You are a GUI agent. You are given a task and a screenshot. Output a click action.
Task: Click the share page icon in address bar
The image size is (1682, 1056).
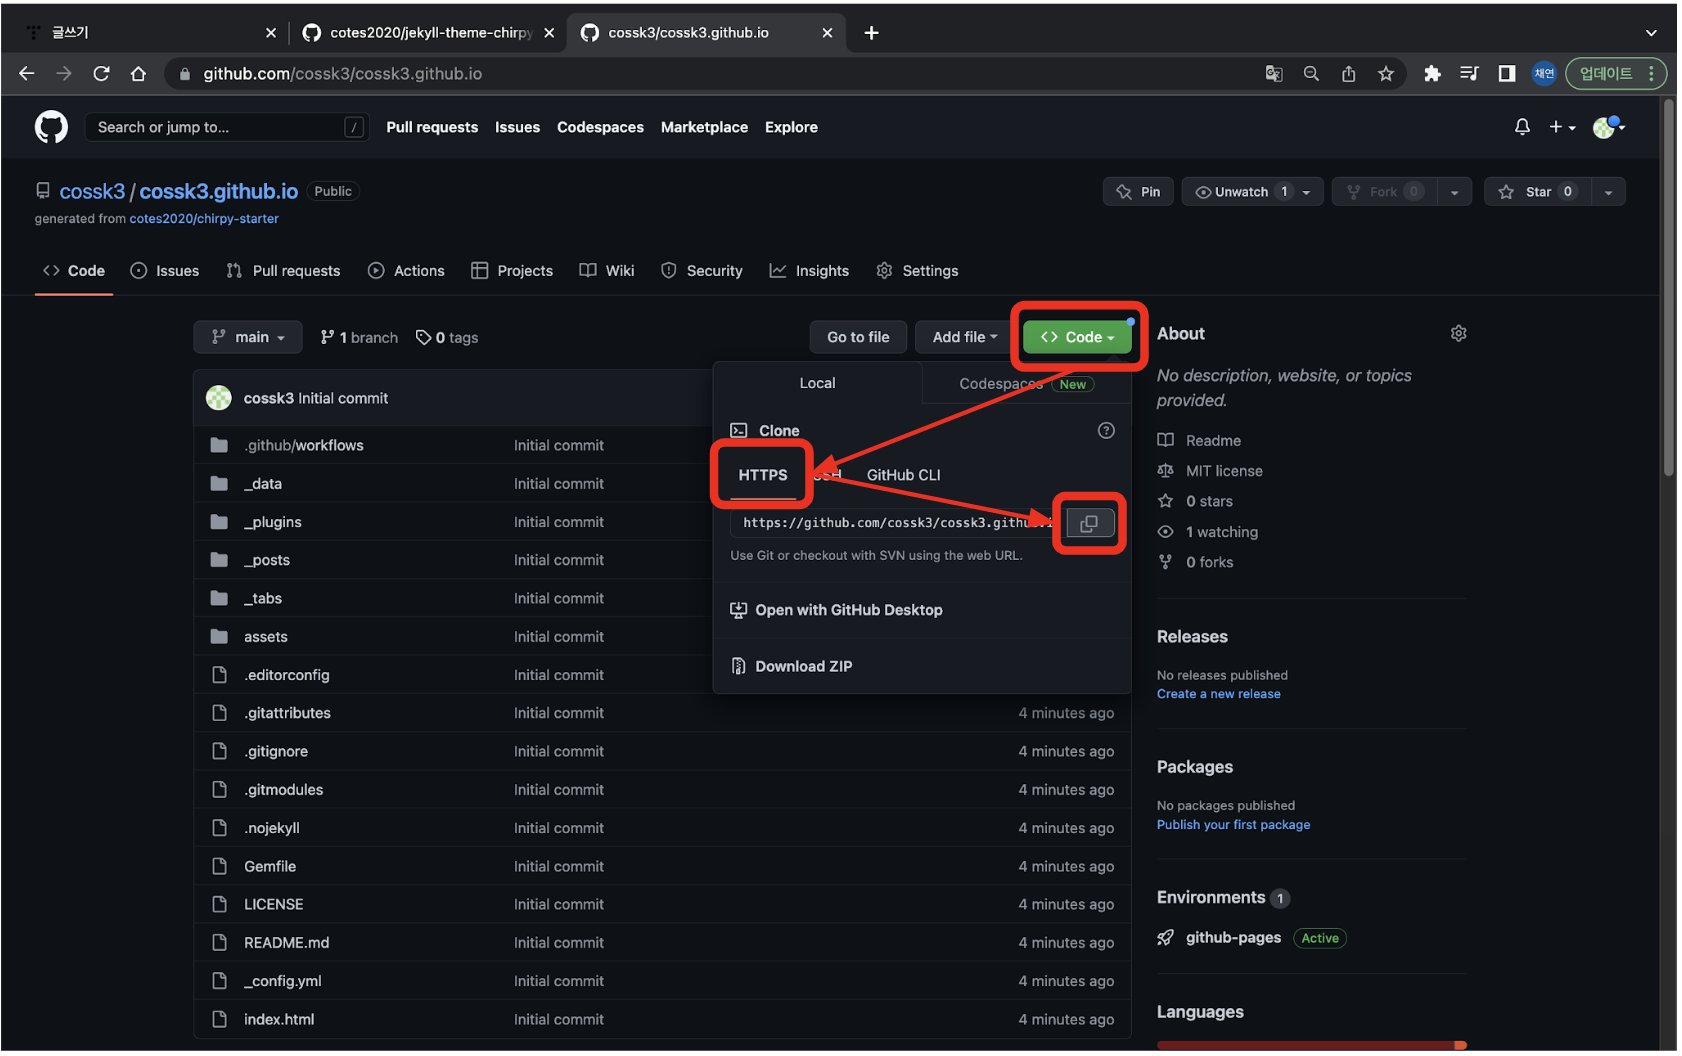pyautogui.click(x=1348, y=73)
